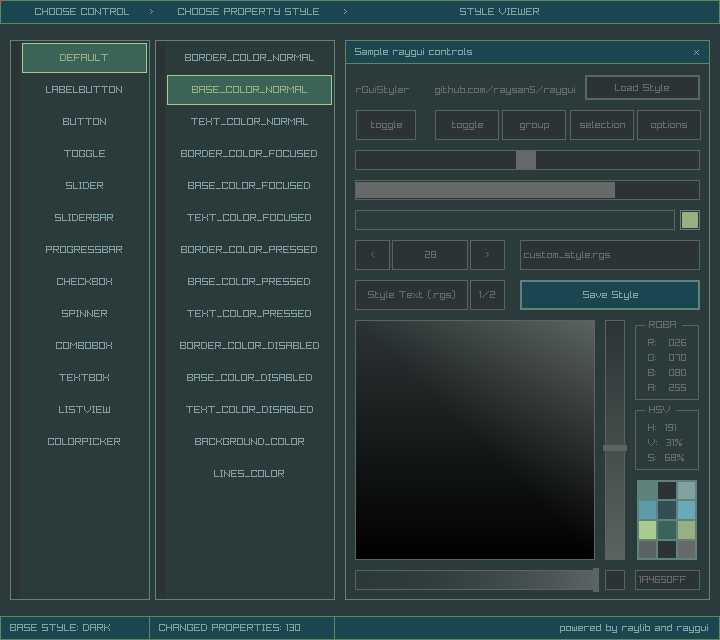Click the light green palette swatch
The image size is (720, 640).
(x=648, y=529)
